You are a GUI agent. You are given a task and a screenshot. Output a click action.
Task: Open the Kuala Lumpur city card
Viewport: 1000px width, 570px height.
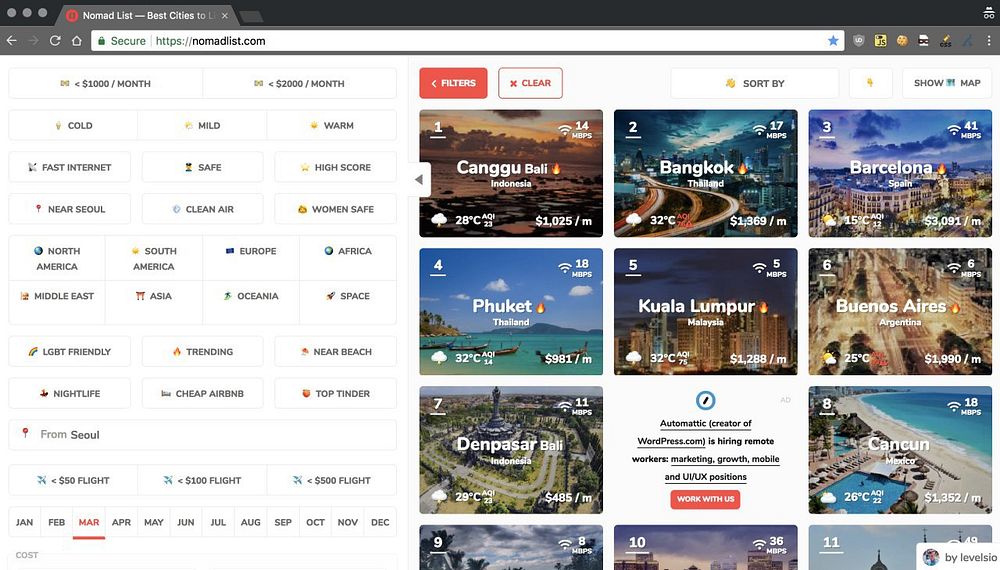pyautogui.click(x=705, y=312)
